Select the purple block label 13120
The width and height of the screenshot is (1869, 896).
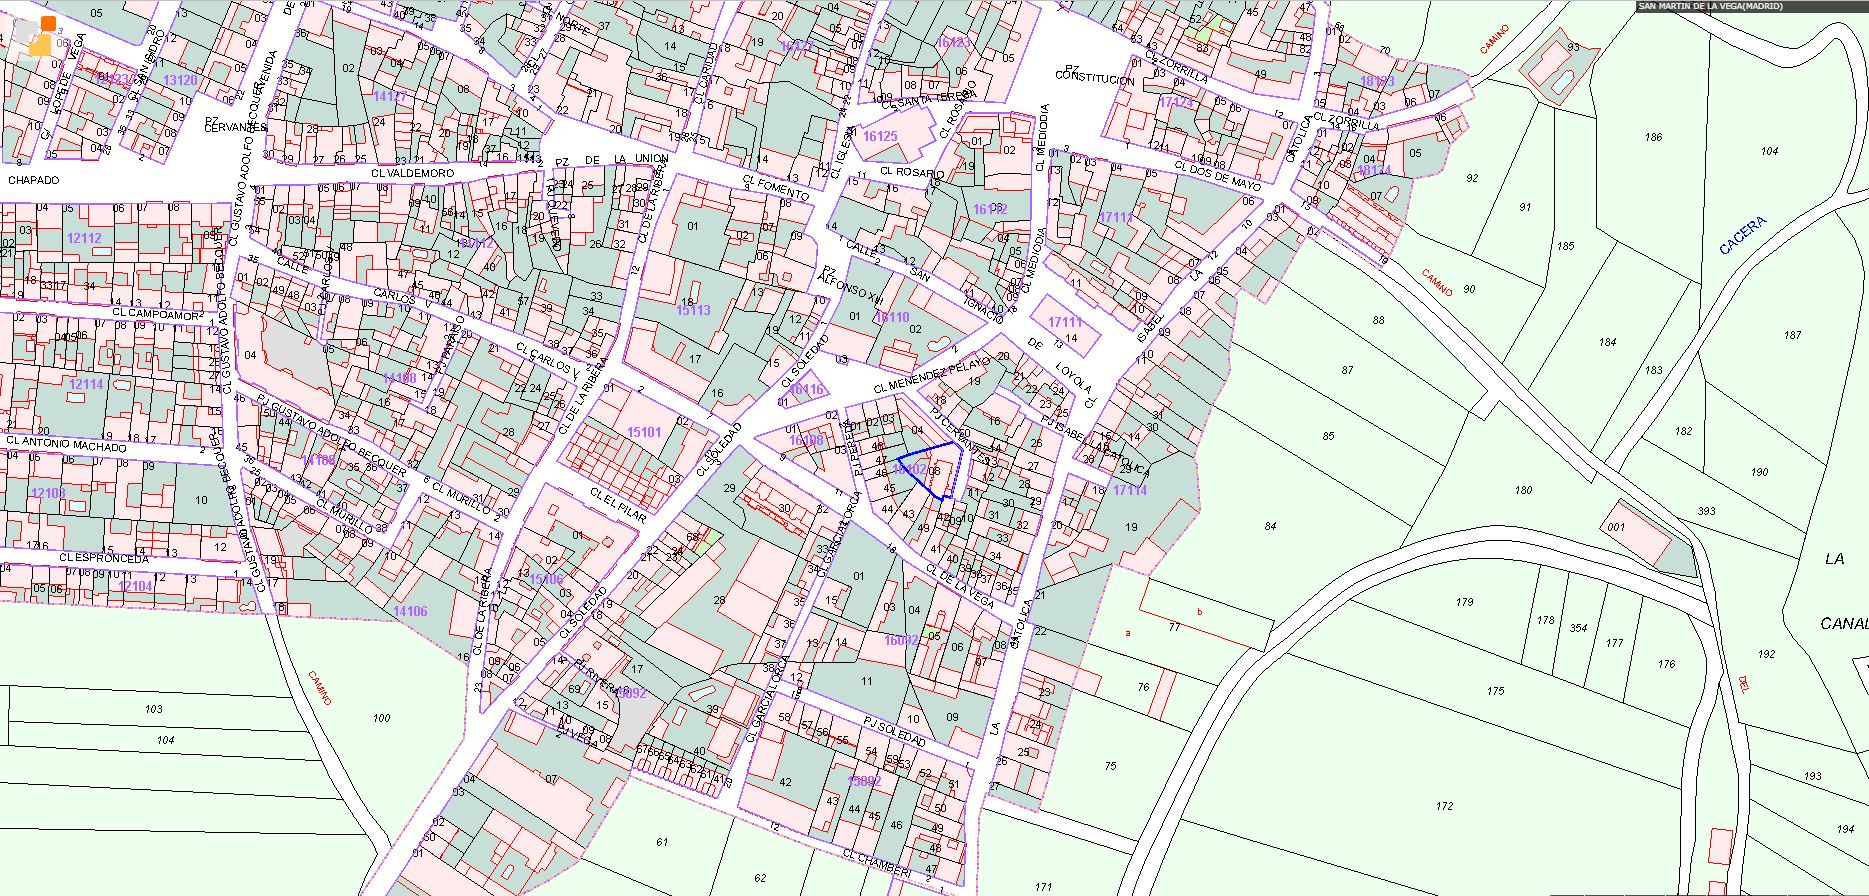click(180, 80)
